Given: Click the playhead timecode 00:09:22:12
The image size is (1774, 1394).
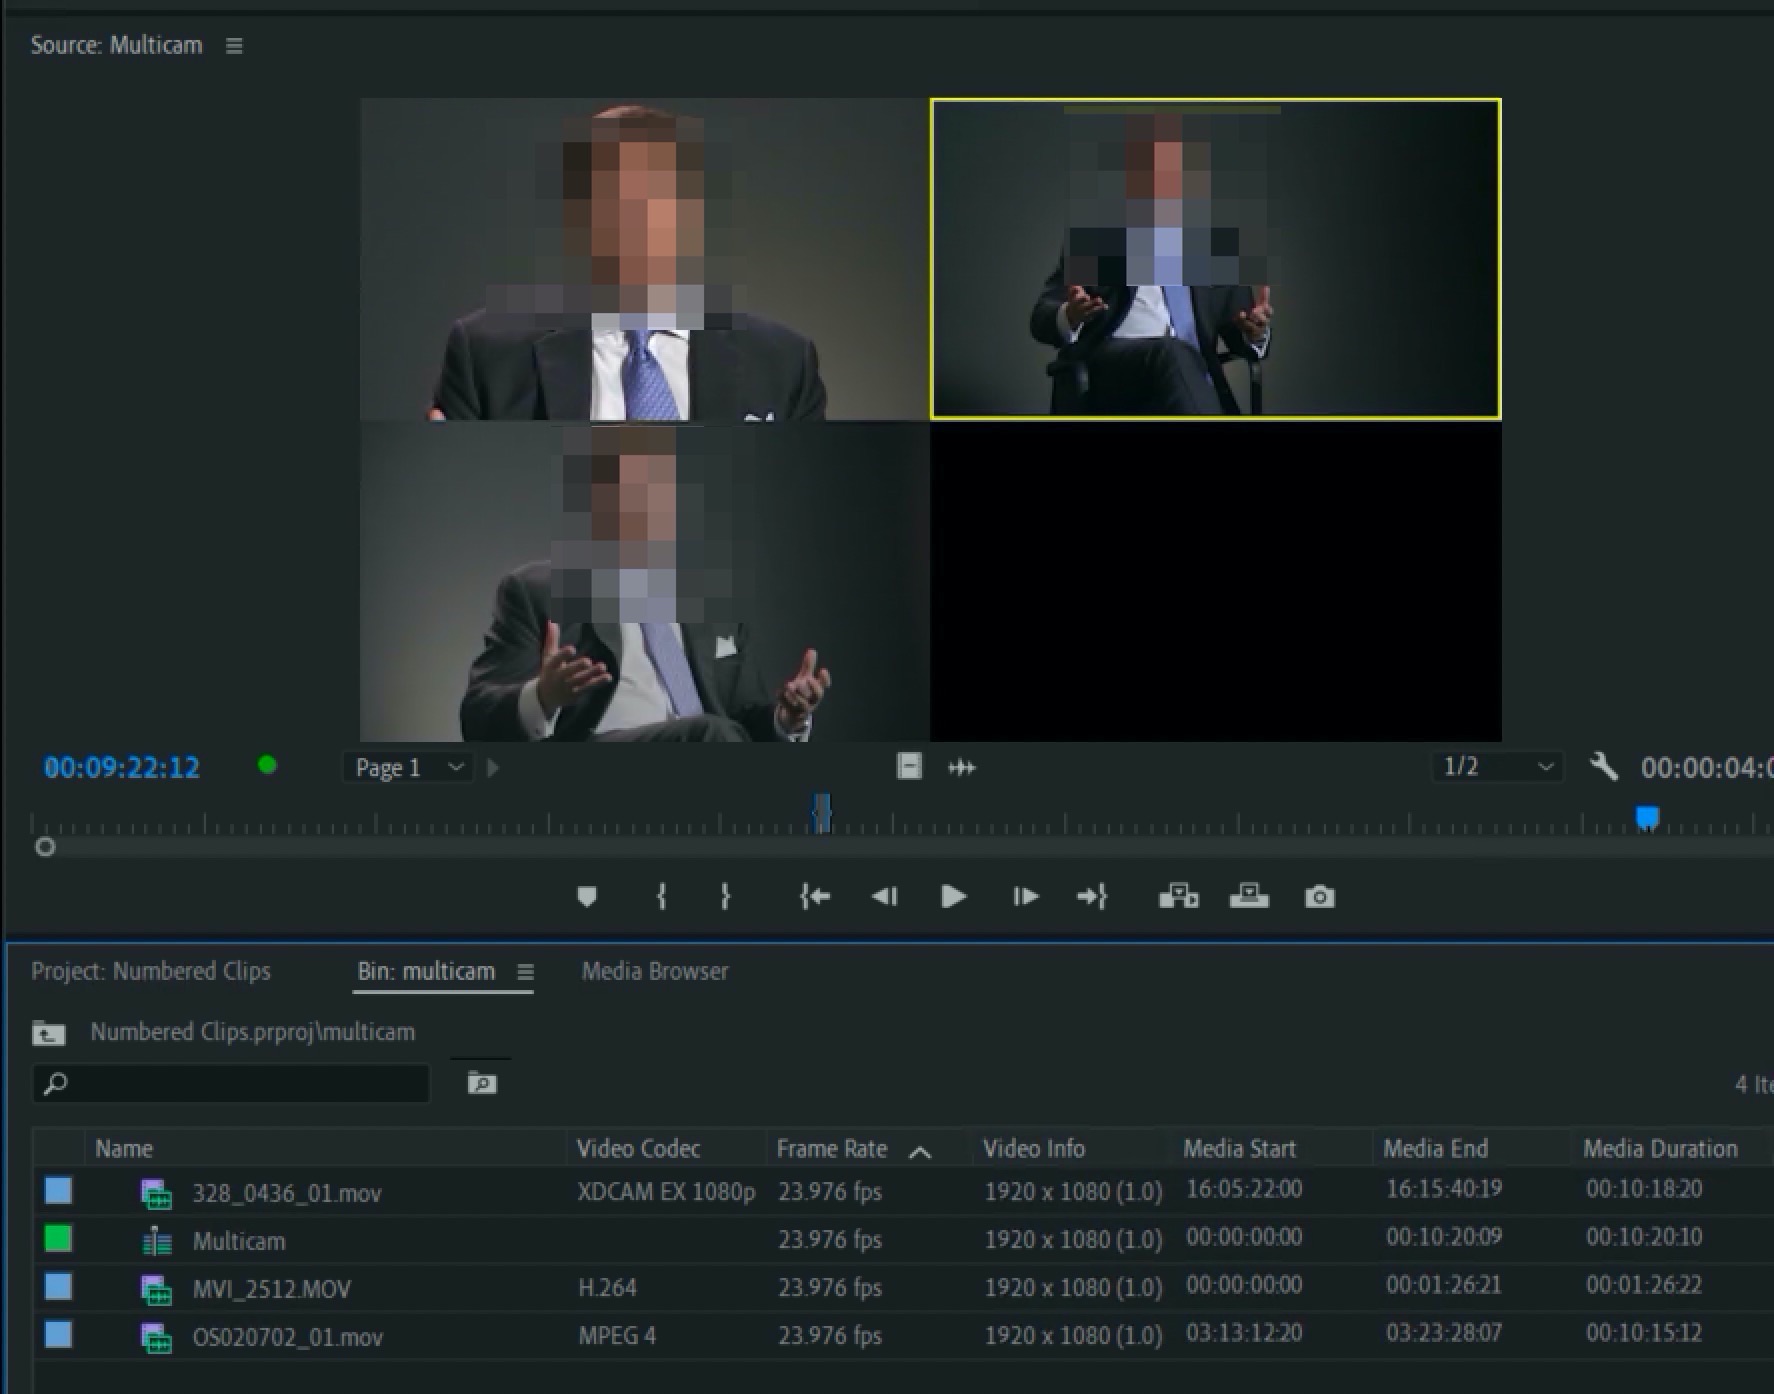Looking at the screenshot, I should click(x=122, y=768).
